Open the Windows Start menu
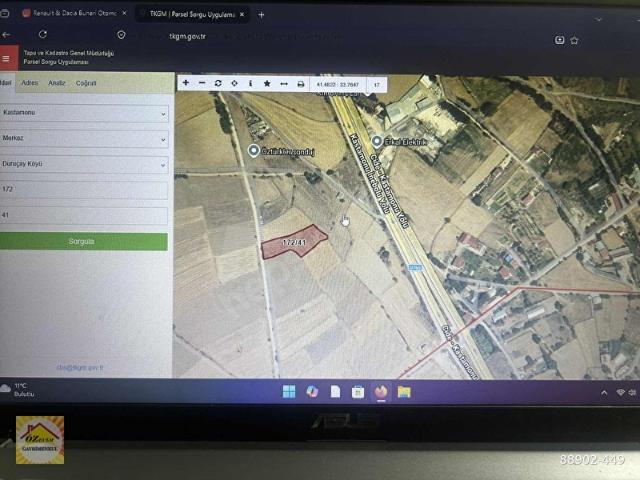Screen dimensions: 640x480 289,391
